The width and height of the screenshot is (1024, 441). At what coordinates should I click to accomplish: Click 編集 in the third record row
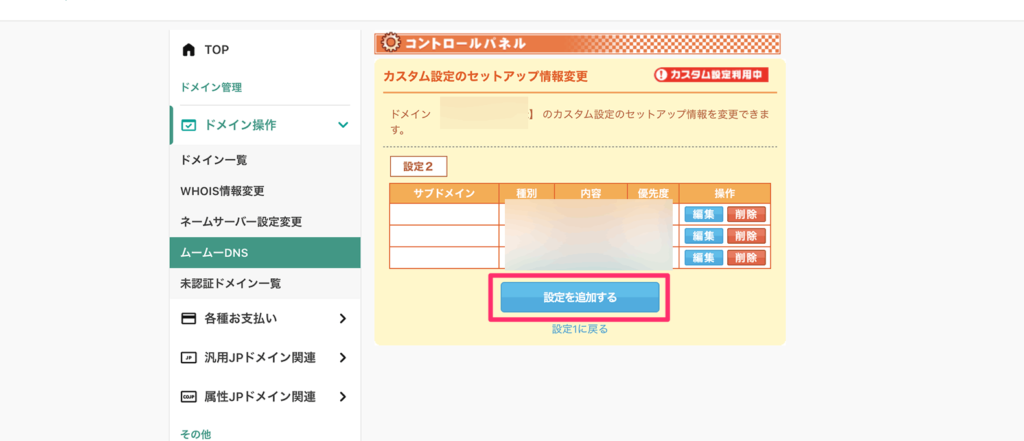point(703,257)
